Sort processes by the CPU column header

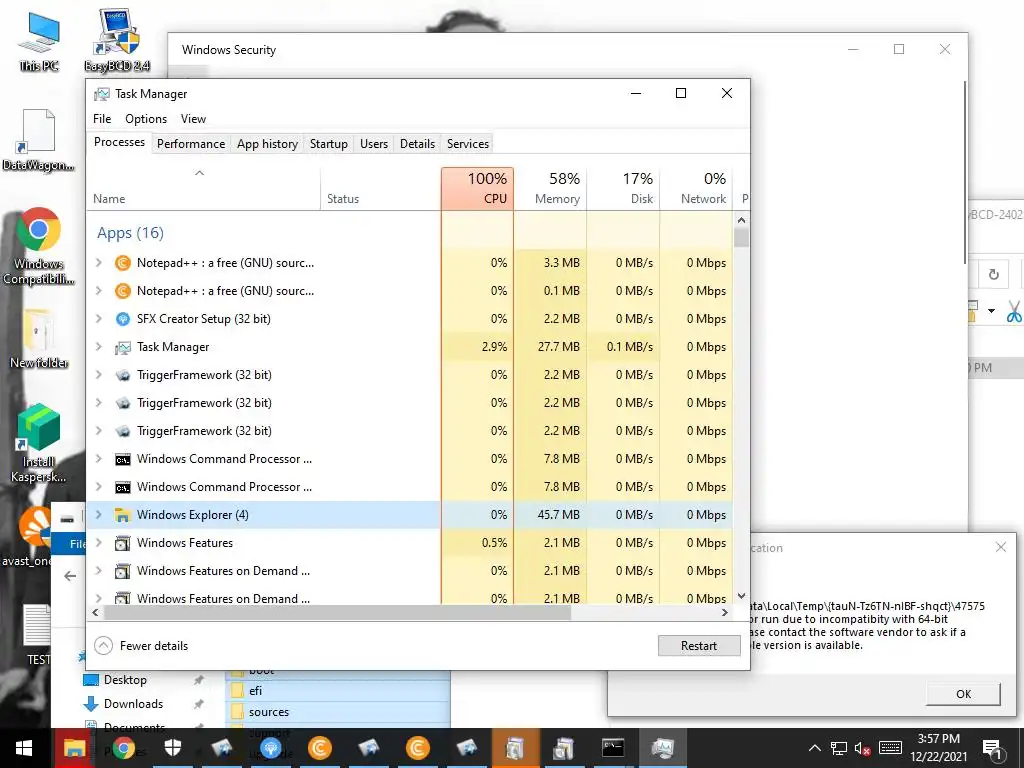477,188
